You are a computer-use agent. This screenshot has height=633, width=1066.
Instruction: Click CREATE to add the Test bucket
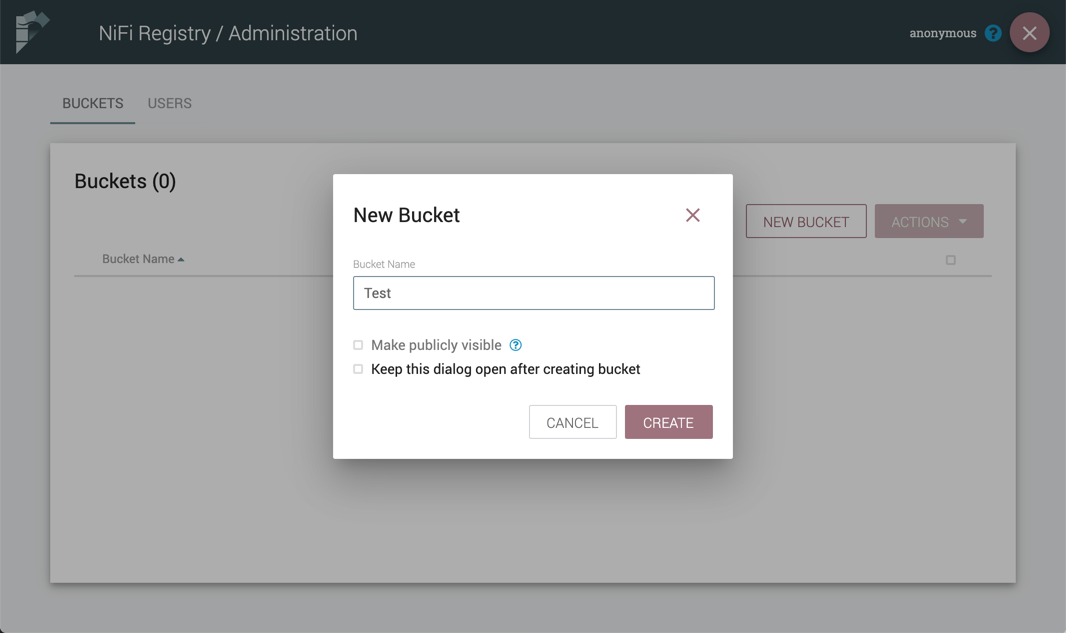[x=668, y=422]
